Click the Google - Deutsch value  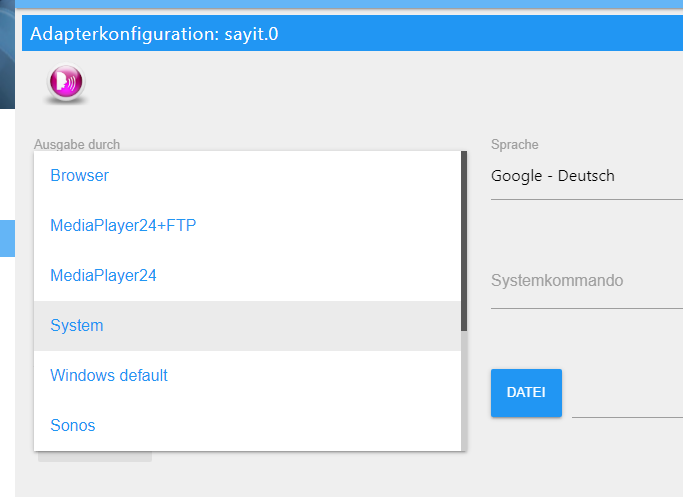tap(553, 177)
